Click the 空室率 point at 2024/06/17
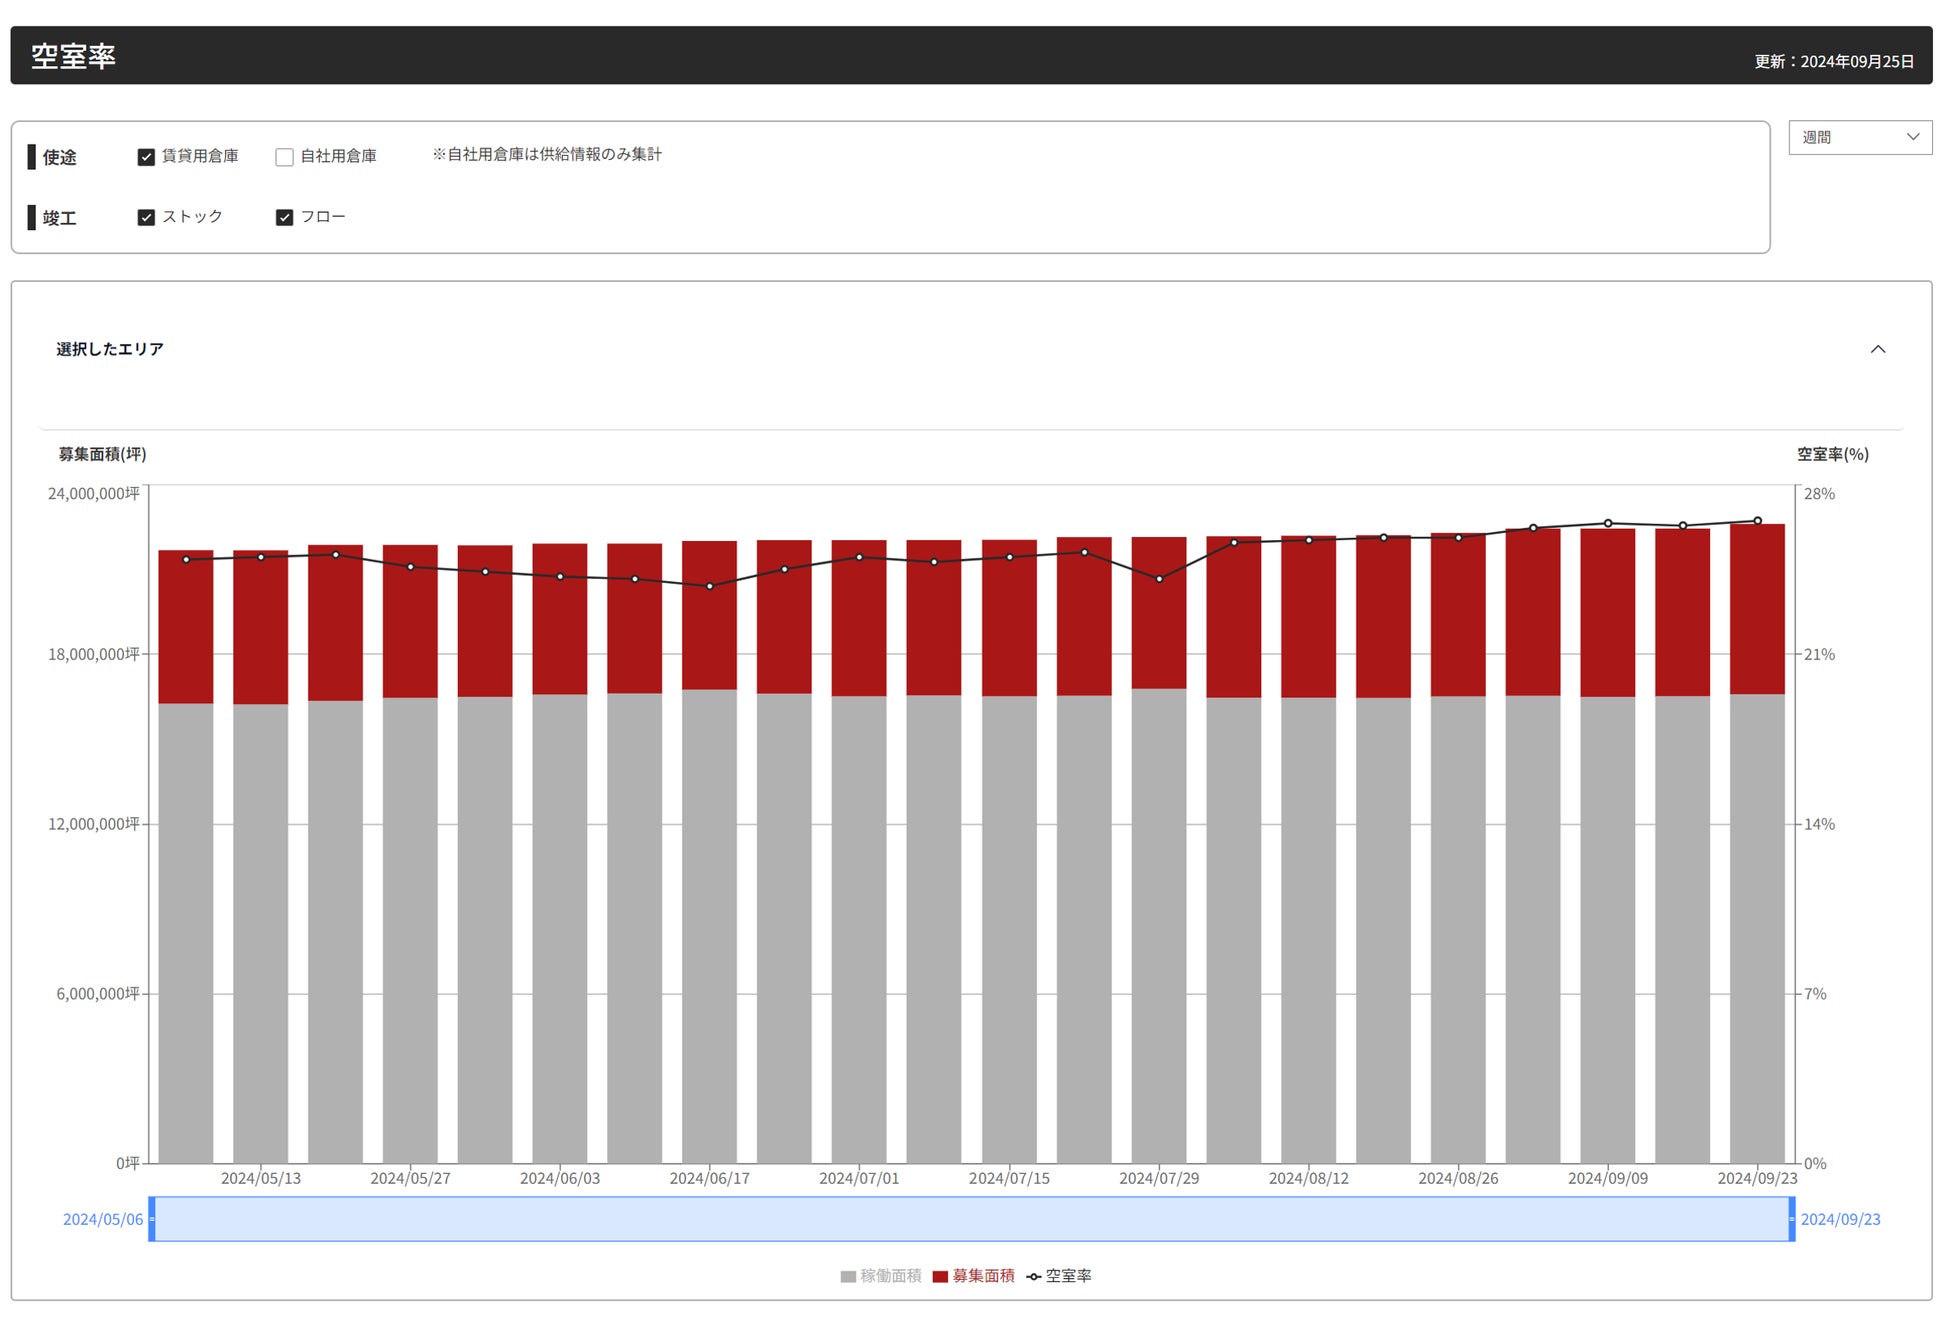This screenshot has height=1333, width=1950. (x=710, y=586)
